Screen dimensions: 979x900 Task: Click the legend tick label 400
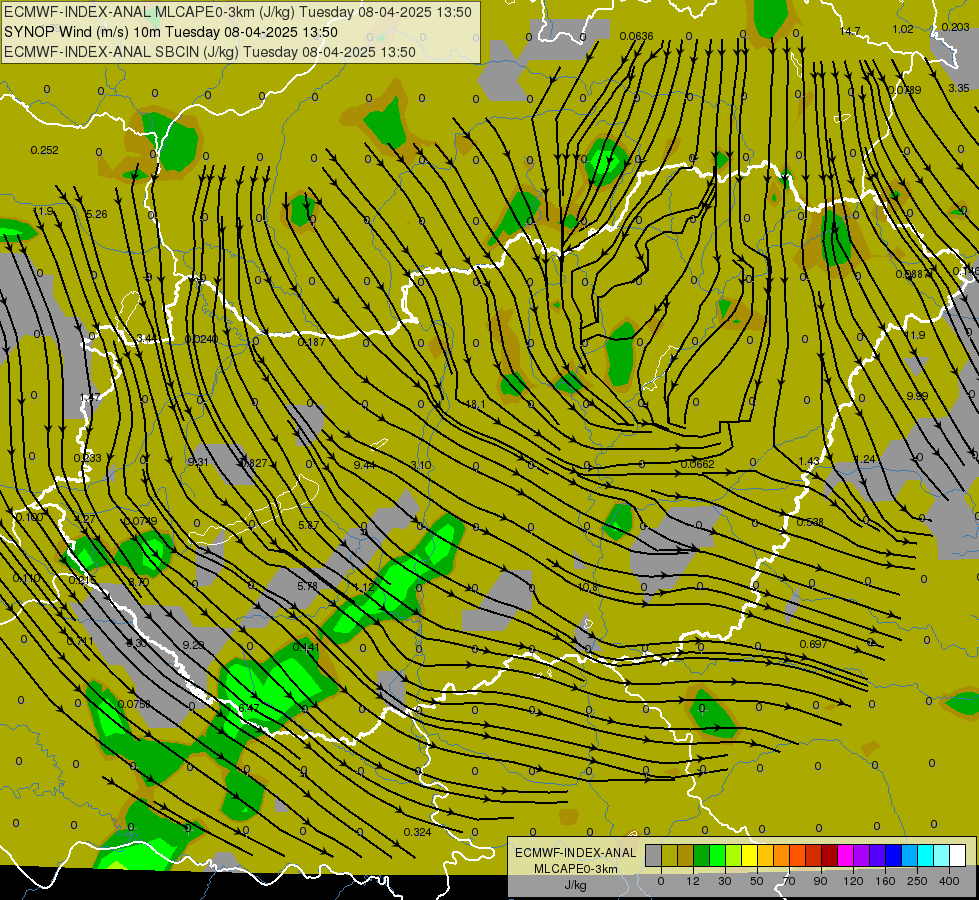tap(949, 881)
